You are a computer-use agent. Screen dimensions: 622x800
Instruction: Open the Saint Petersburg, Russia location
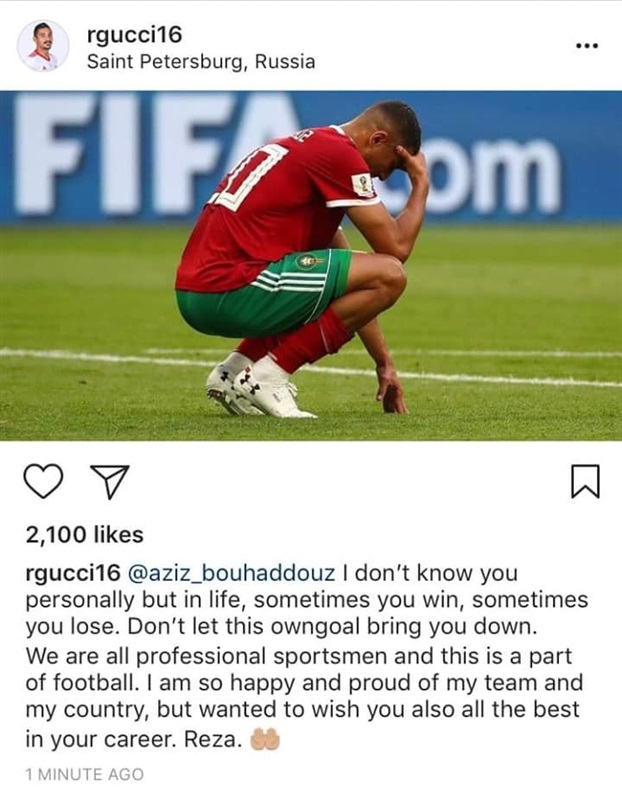tap(201, 62)
